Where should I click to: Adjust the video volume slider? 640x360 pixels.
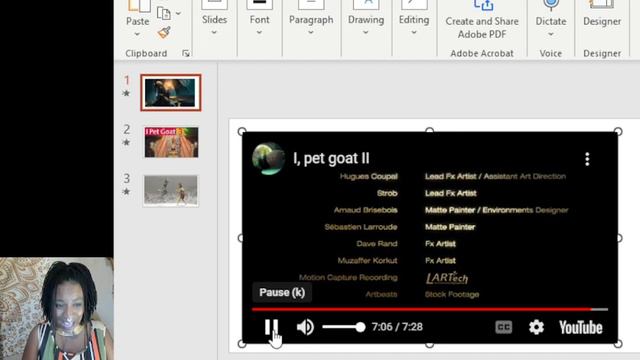click(344, 327)
